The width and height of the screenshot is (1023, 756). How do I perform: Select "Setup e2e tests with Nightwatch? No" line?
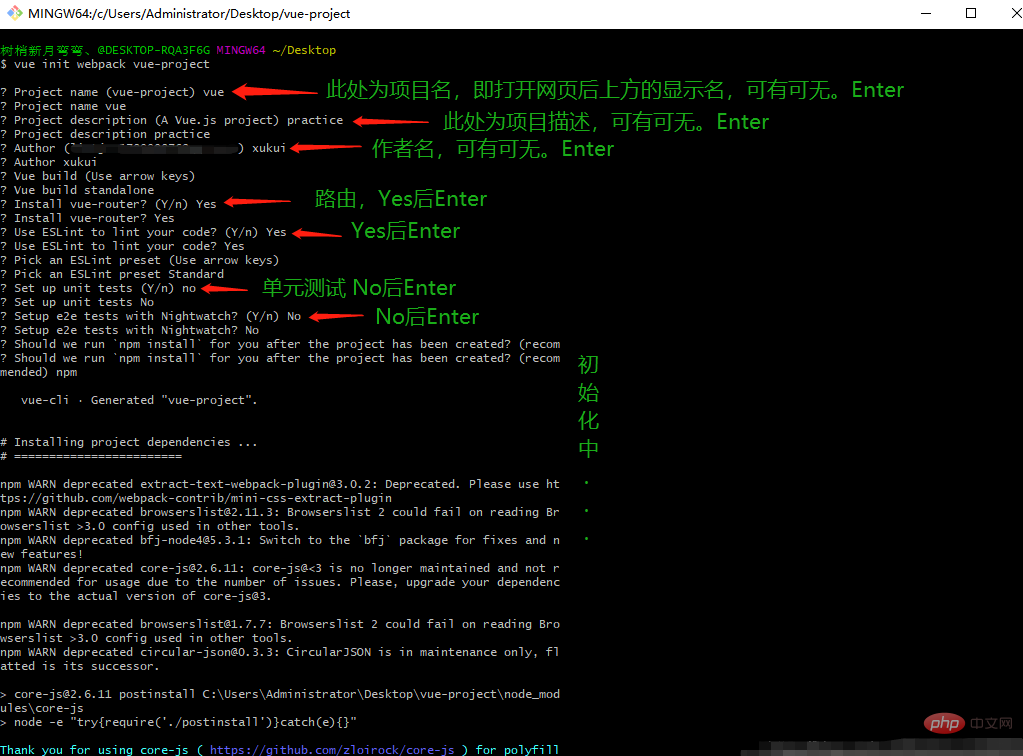[130, 330]
